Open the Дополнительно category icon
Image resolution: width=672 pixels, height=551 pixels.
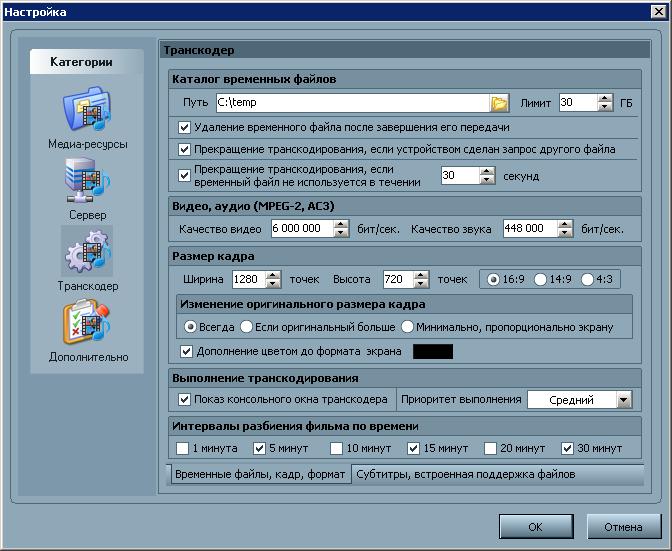click(x=87, y=322)
